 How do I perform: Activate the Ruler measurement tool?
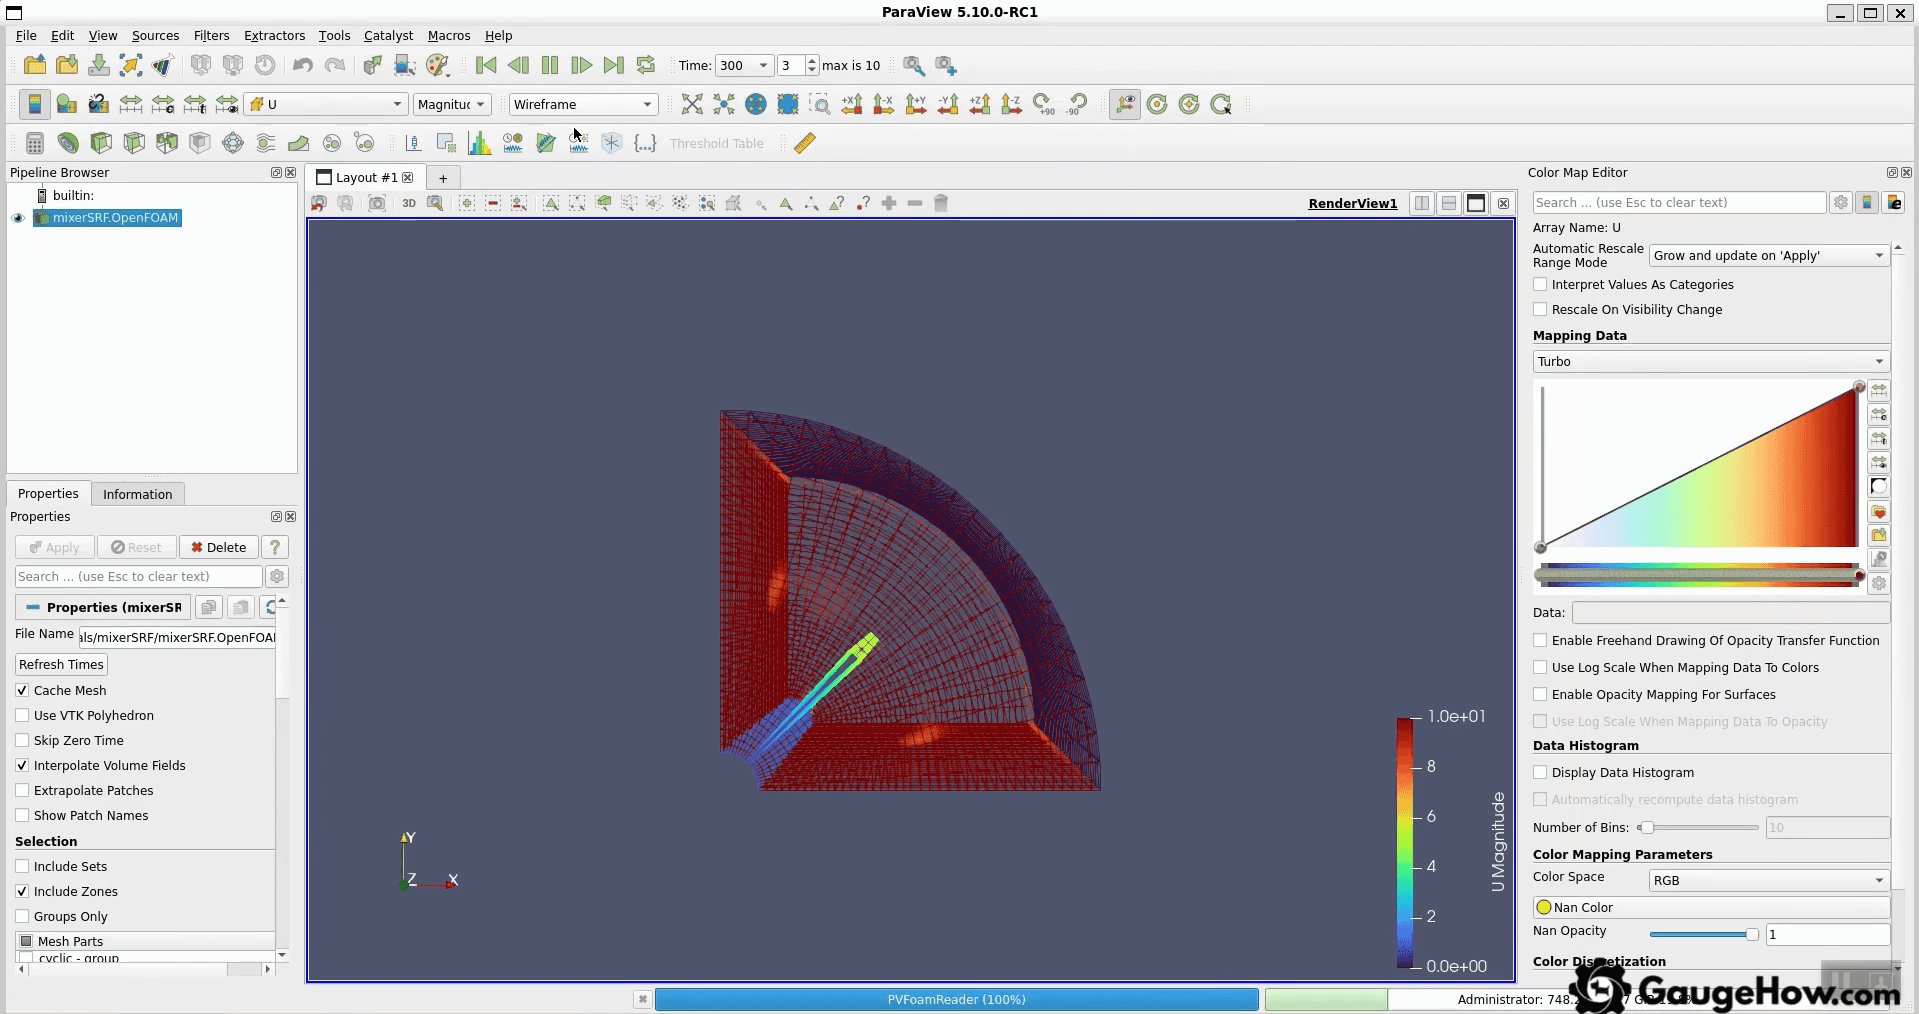point(803,143)
